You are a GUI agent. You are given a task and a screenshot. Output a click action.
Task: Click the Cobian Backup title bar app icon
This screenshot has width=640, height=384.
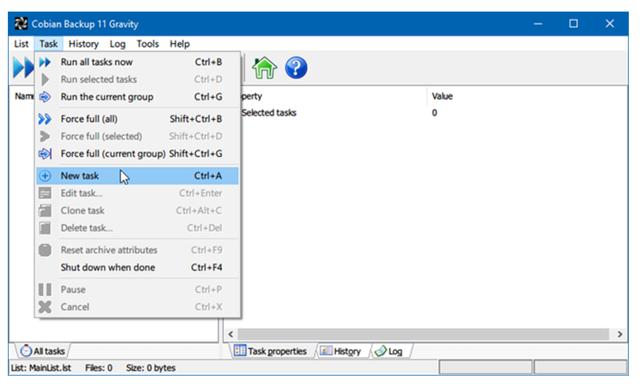coord(21,24)
